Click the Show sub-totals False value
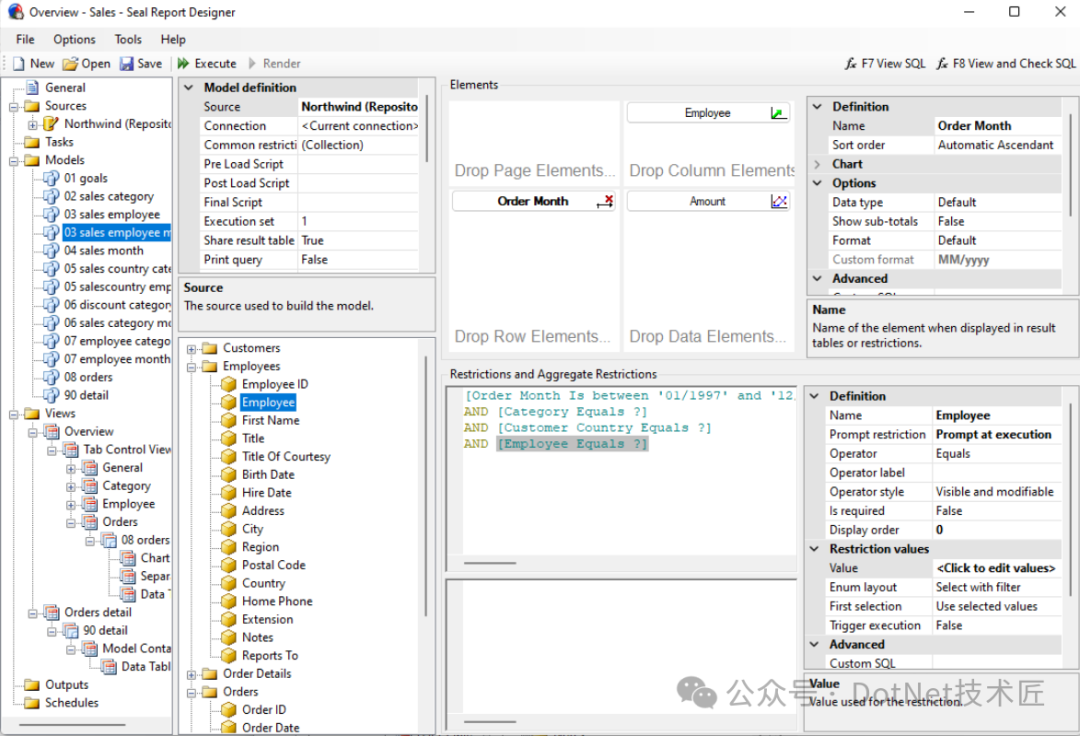This screenshot has height=736, width=1080. click(950, 221)
